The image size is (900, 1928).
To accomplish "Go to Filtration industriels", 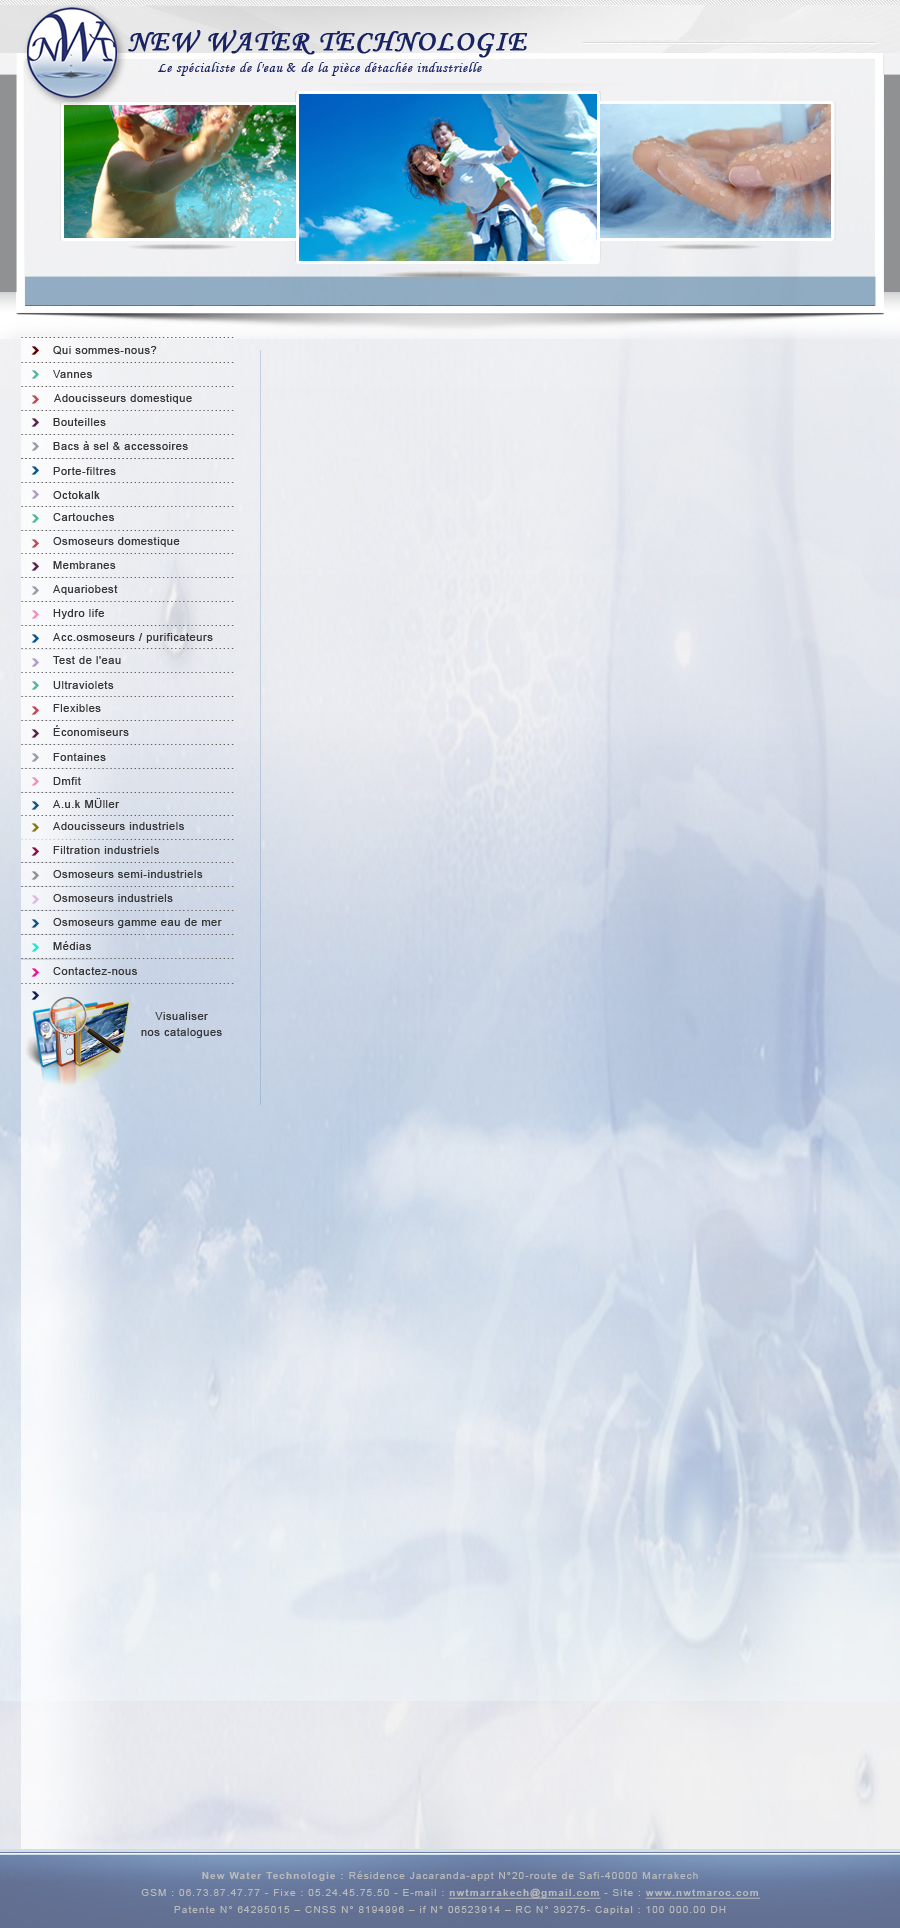I will coord(106,850).
